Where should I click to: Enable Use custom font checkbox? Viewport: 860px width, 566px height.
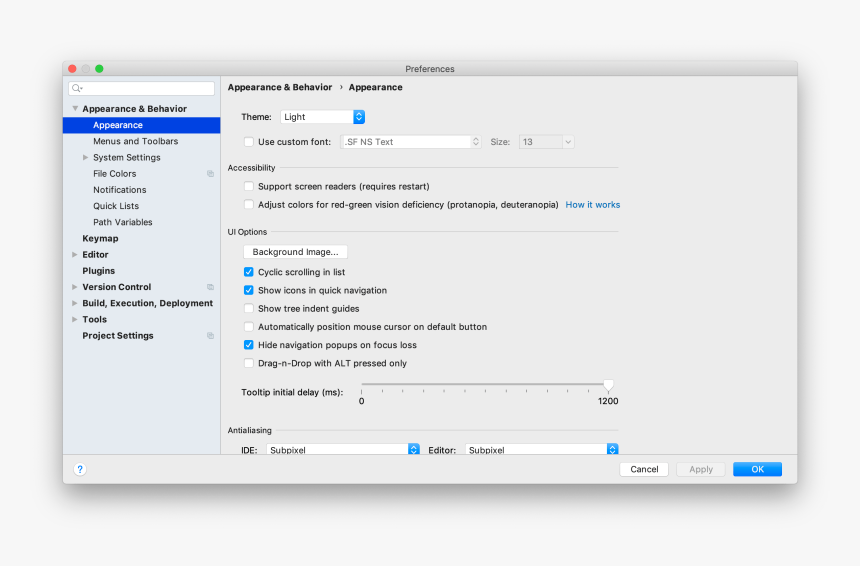249,142
